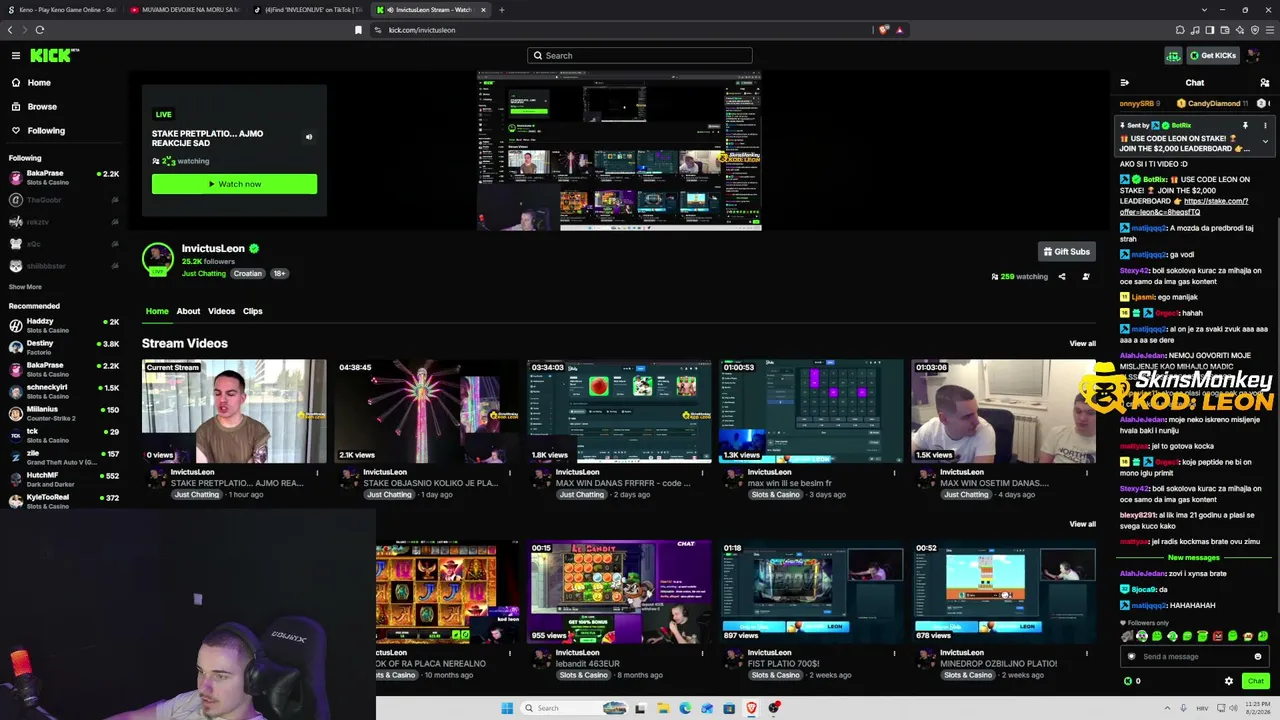Image resolution: width=1280 pixels, height=720 pixels.
Task: Open the Brave wallet icon
Action: (1225, 30)
